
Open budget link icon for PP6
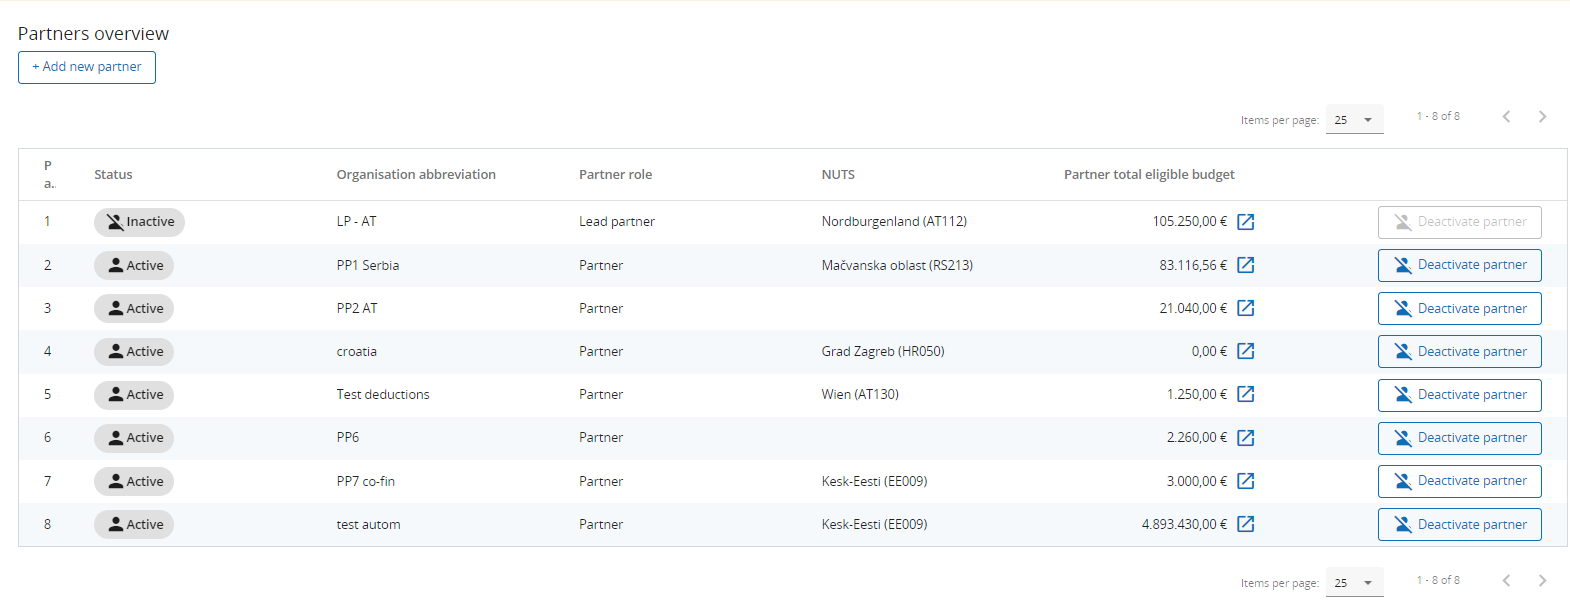point(1245,438)
